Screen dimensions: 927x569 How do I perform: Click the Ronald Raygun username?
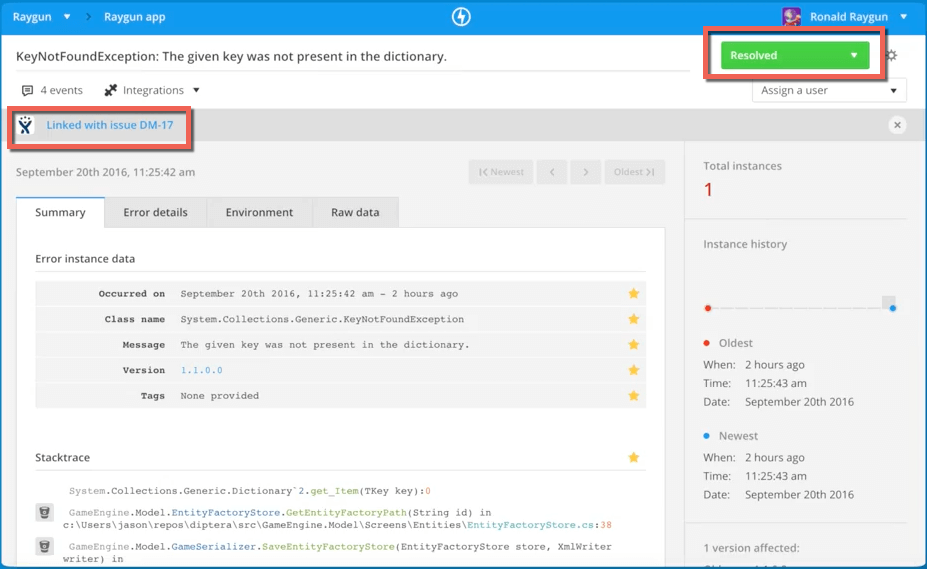click(848, 17)
